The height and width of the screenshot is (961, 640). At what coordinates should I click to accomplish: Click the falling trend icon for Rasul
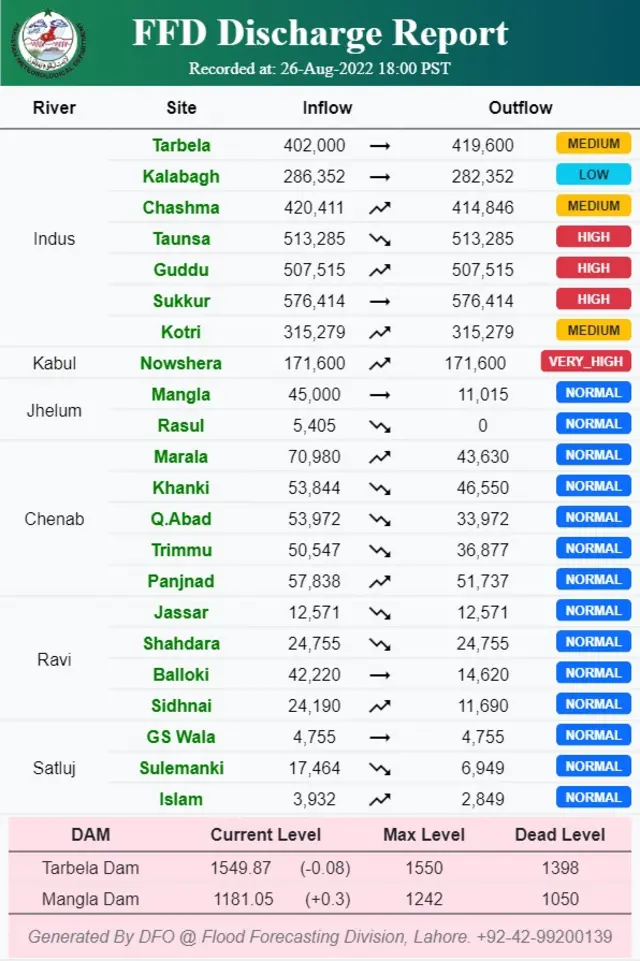[380, 427]
